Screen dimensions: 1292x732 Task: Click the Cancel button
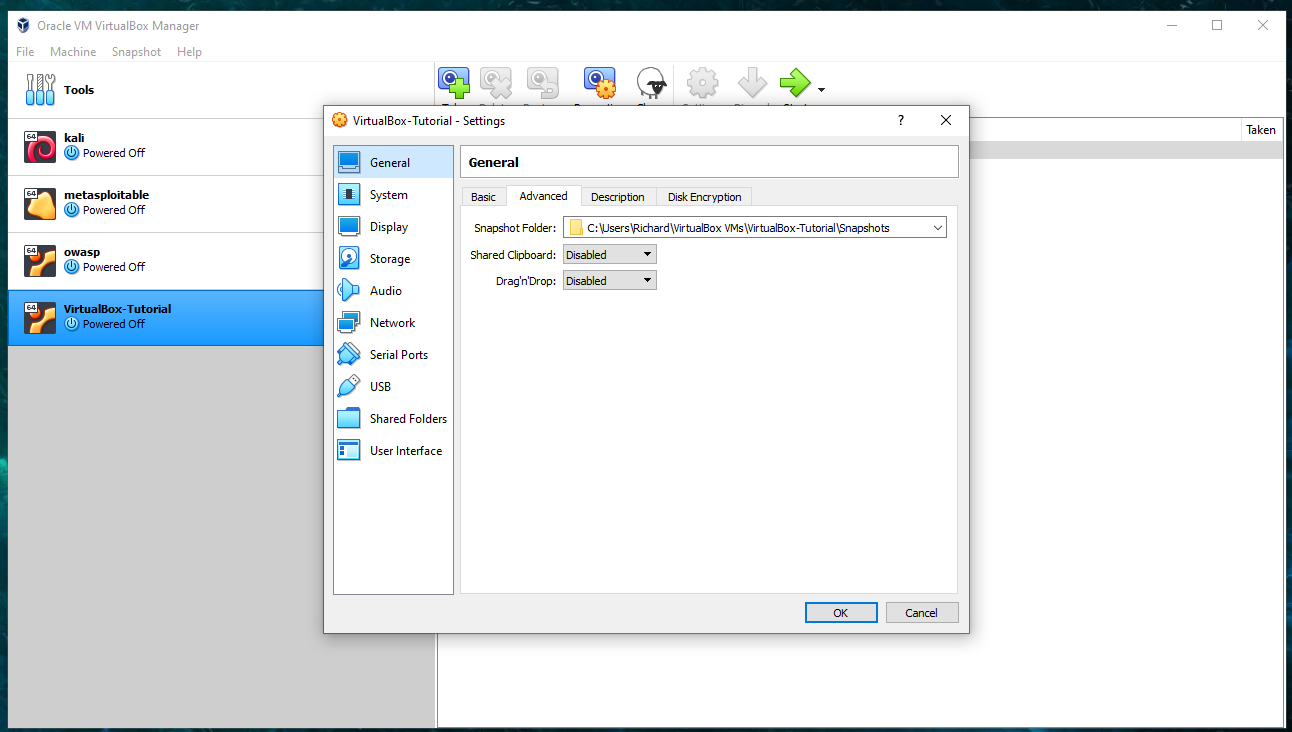point(922,613)
